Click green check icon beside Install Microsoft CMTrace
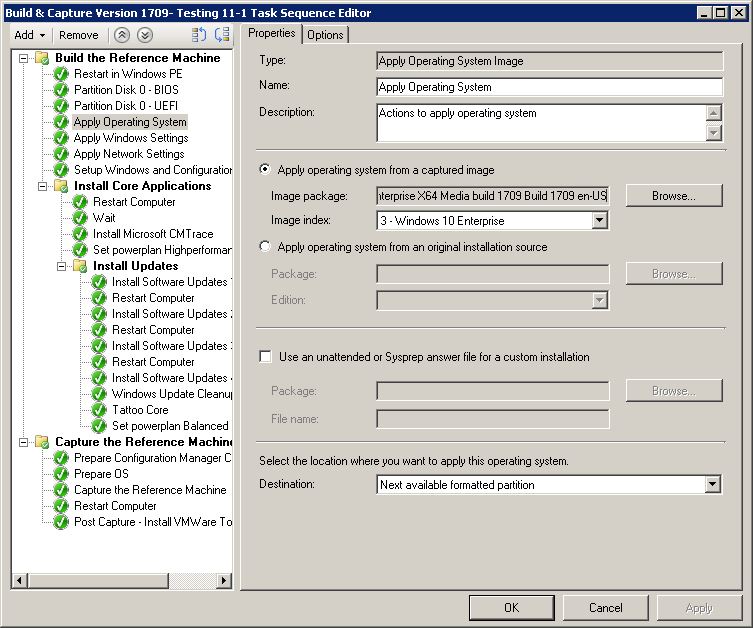 pyautogui.click(x=80, y=234)
